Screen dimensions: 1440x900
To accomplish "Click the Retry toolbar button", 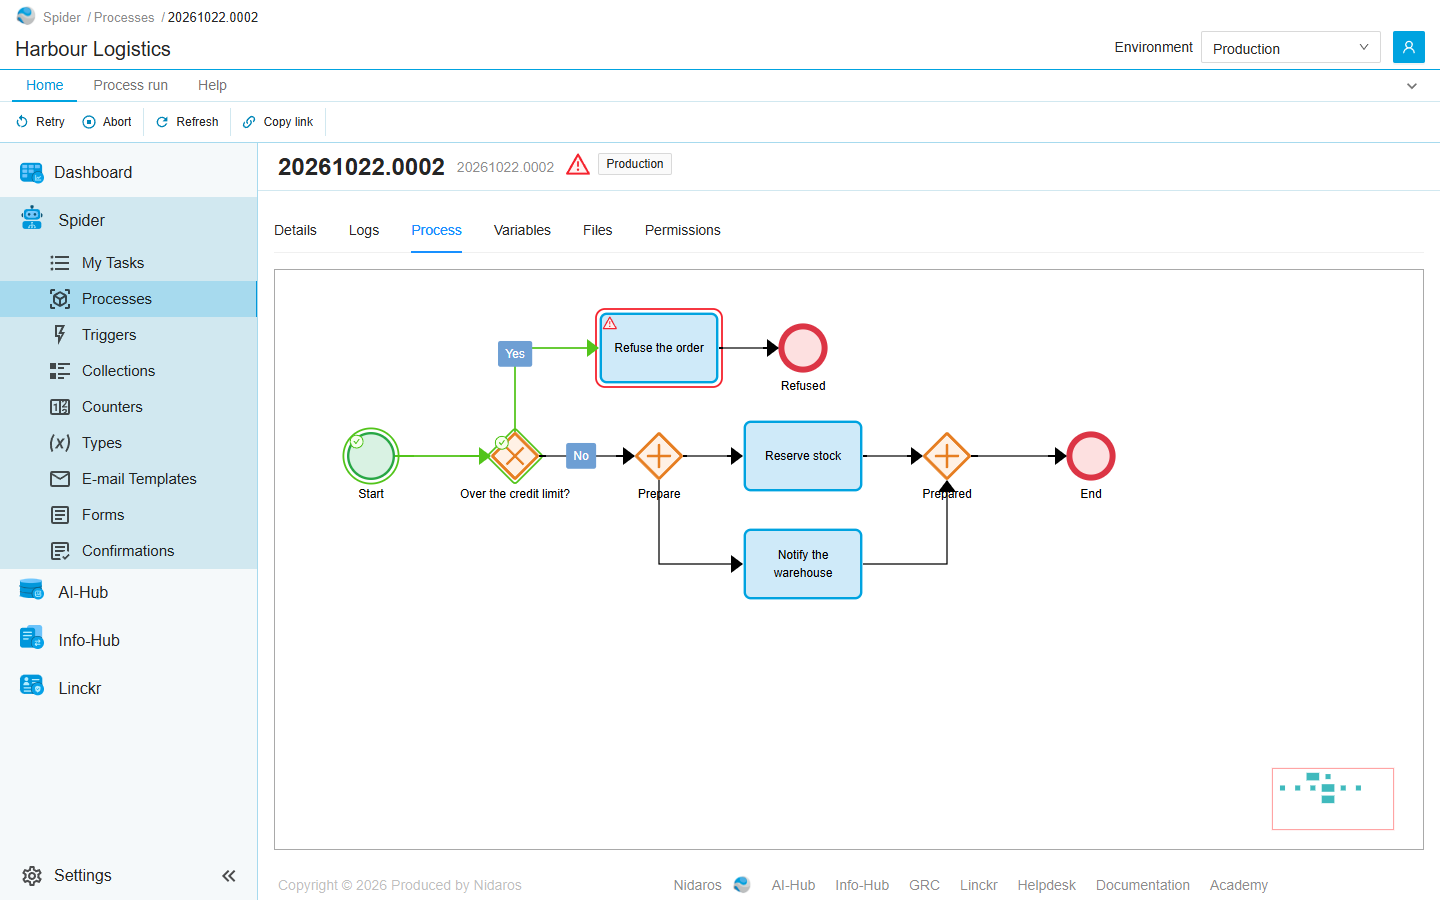I will [x=40, y=122].
